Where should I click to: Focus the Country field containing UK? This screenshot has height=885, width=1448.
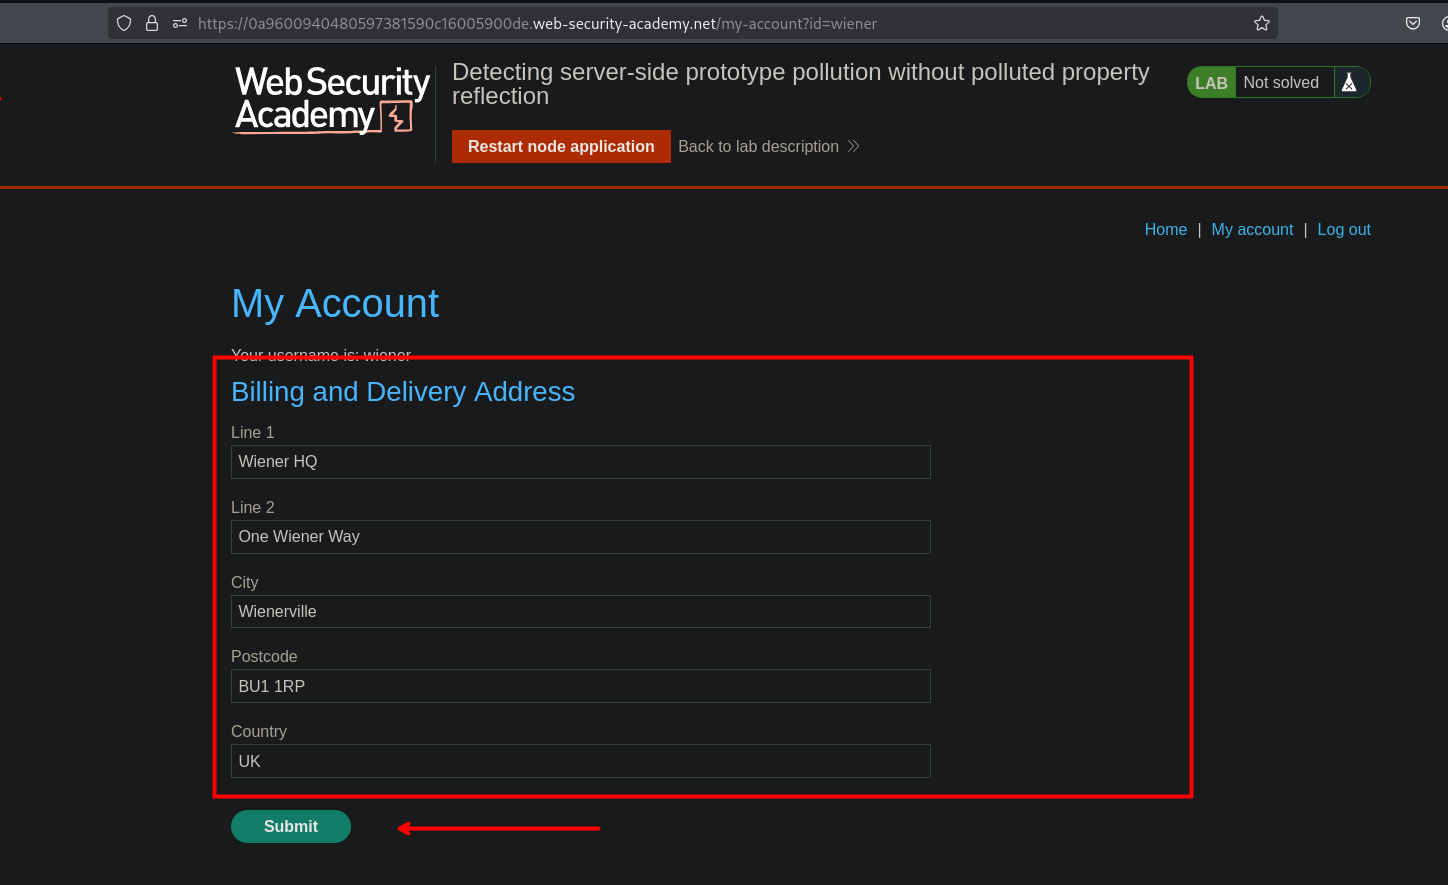580,762
